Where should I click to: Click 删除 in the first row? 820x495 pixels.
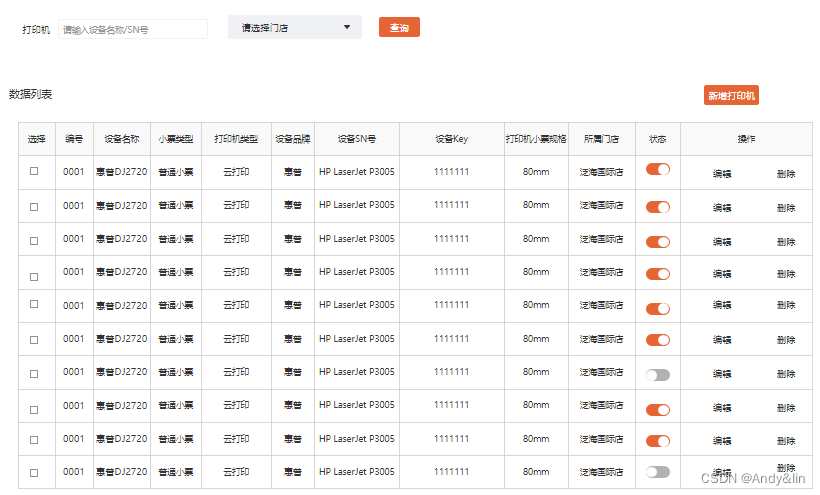tap(786, 174)
